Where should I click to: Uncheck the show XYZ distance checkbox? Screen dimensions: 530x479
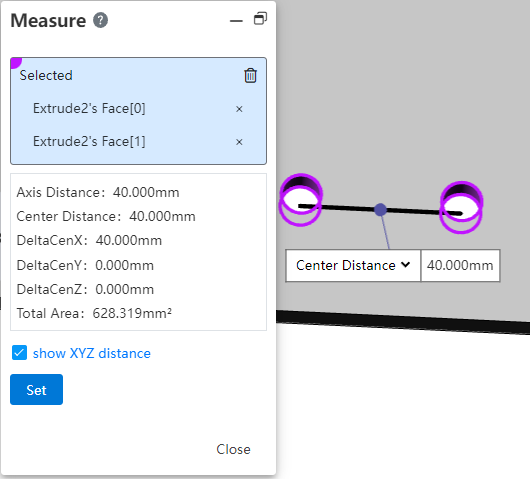(x=19, y=353)
